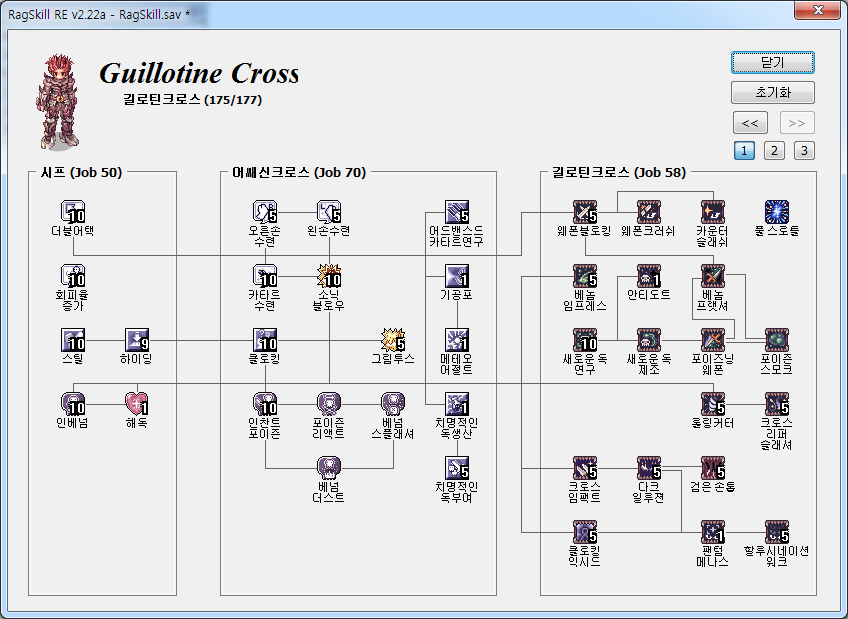
Task: Select the 검은 손톱 skill icon
Action: coord(713,468)
